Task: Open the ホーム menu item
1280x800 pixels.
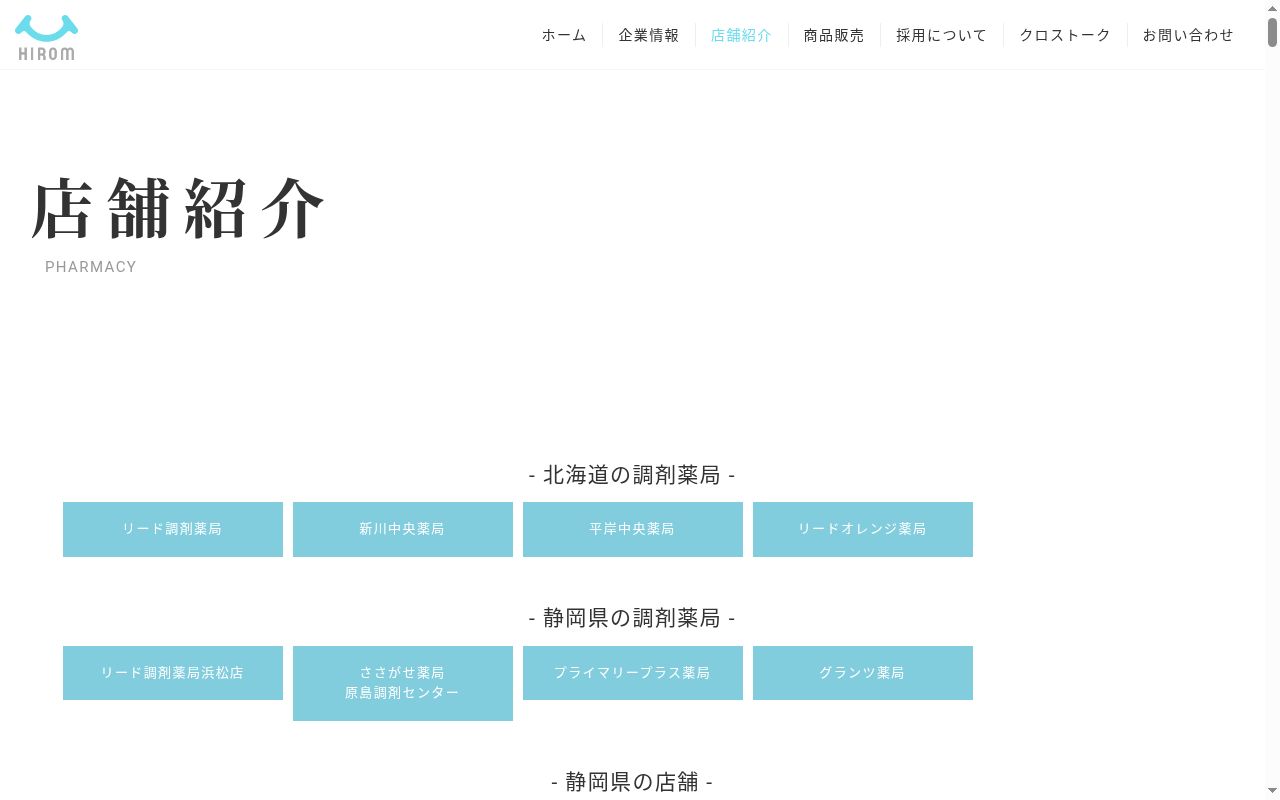Action: [564, 35]
